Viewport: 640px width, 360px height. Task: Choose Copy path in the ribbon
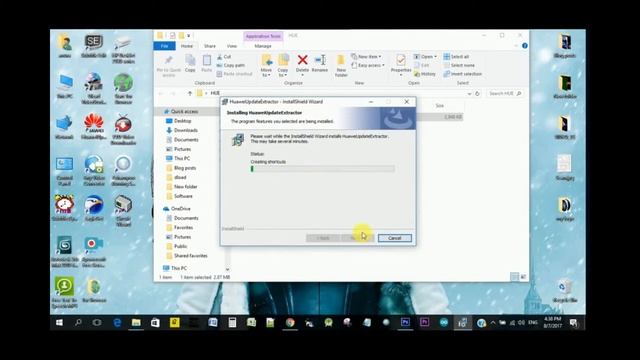click(x=231, y=65)
